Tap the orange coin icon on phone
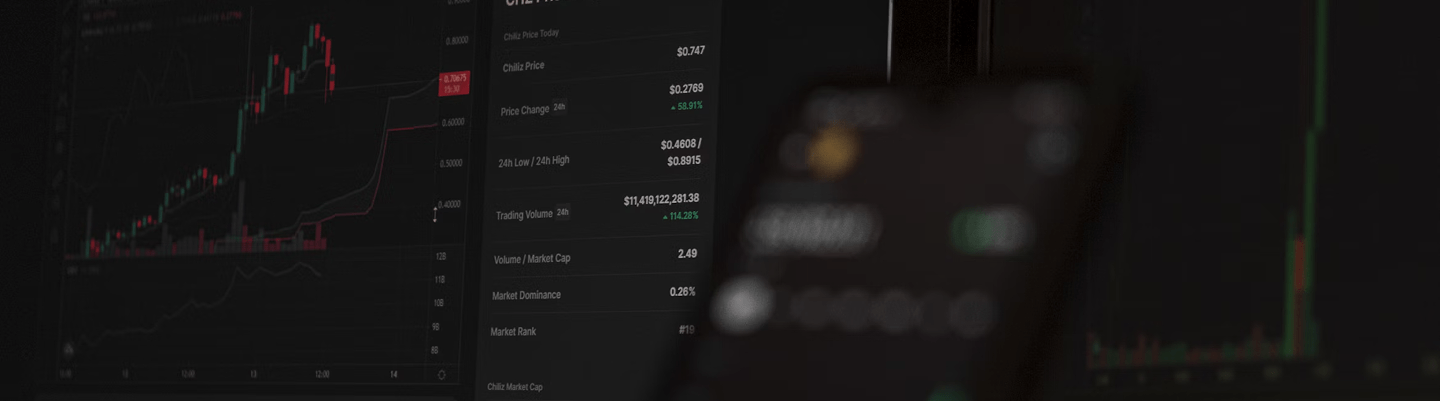Image resolution: width=1440 pixels, height=401 pixels. tap(834, 152)
